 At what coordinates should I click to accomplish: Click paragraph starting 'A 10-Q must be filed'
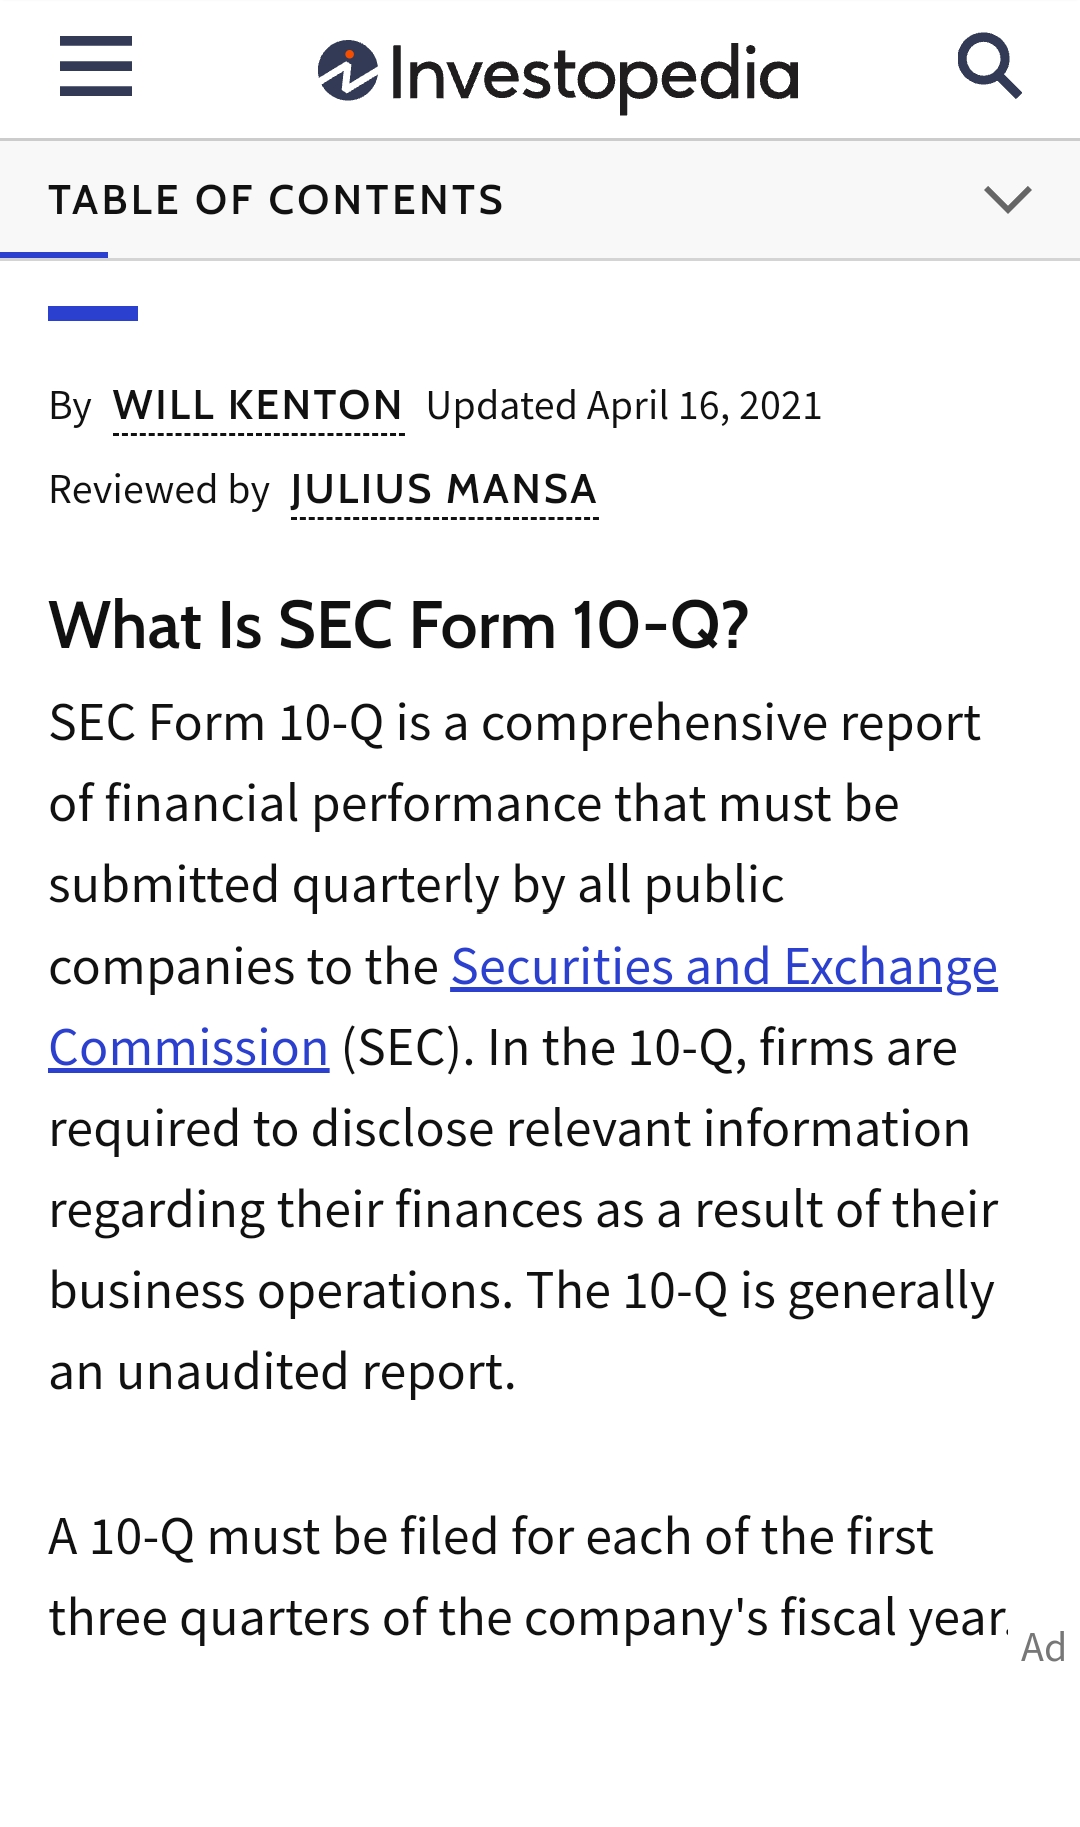click(528, 1577)
